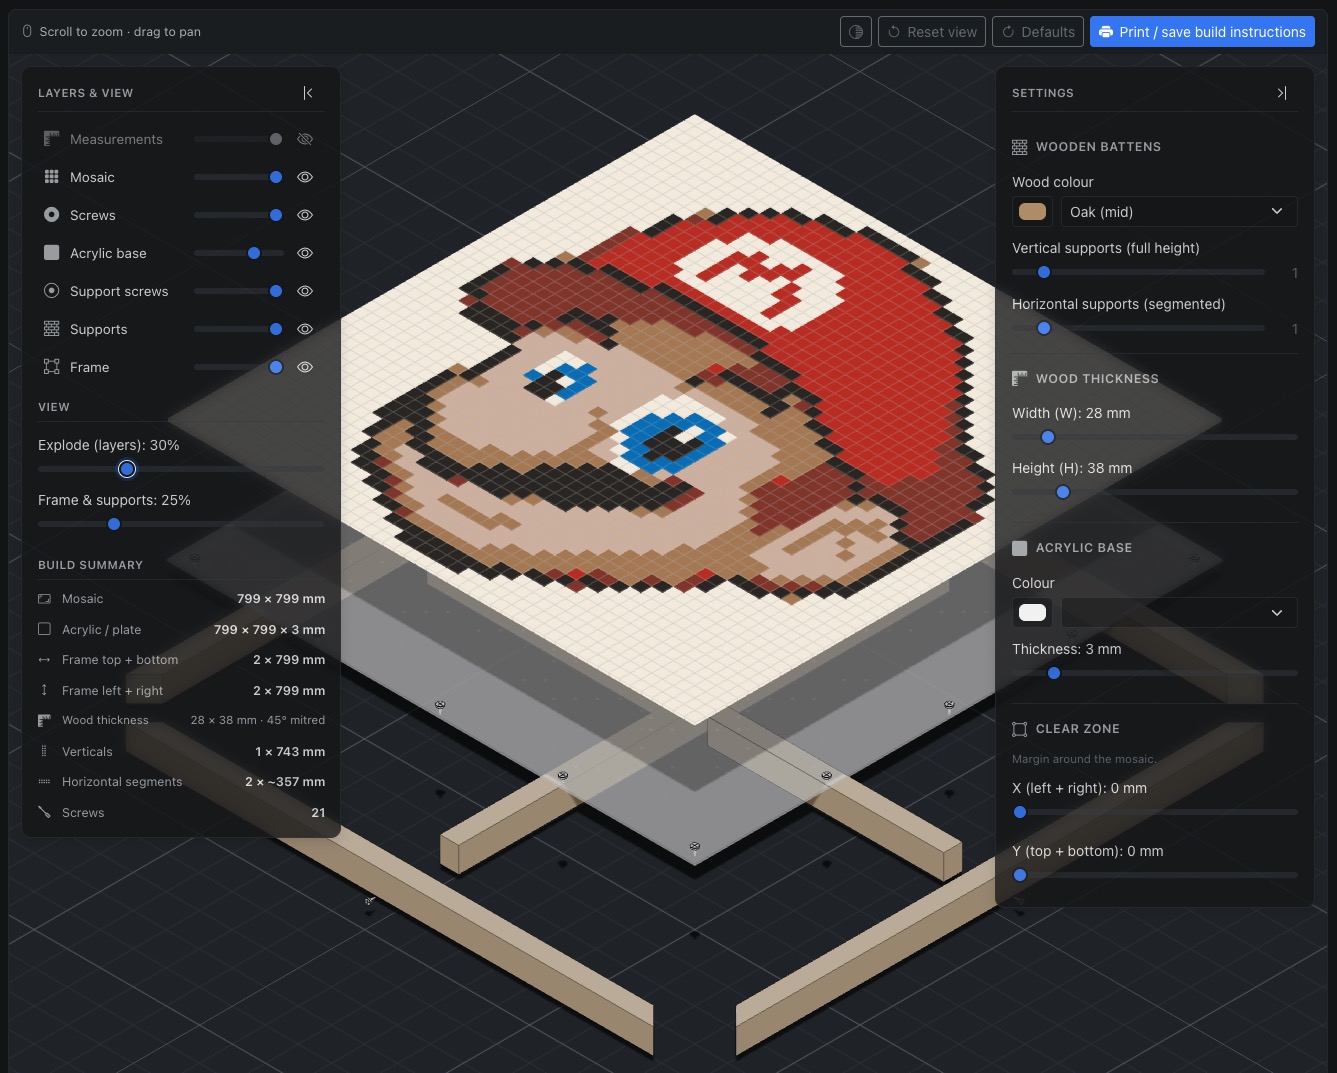Hide the Acrylic base layer
Screen dimensions: 1337x1073
(305, 253)
